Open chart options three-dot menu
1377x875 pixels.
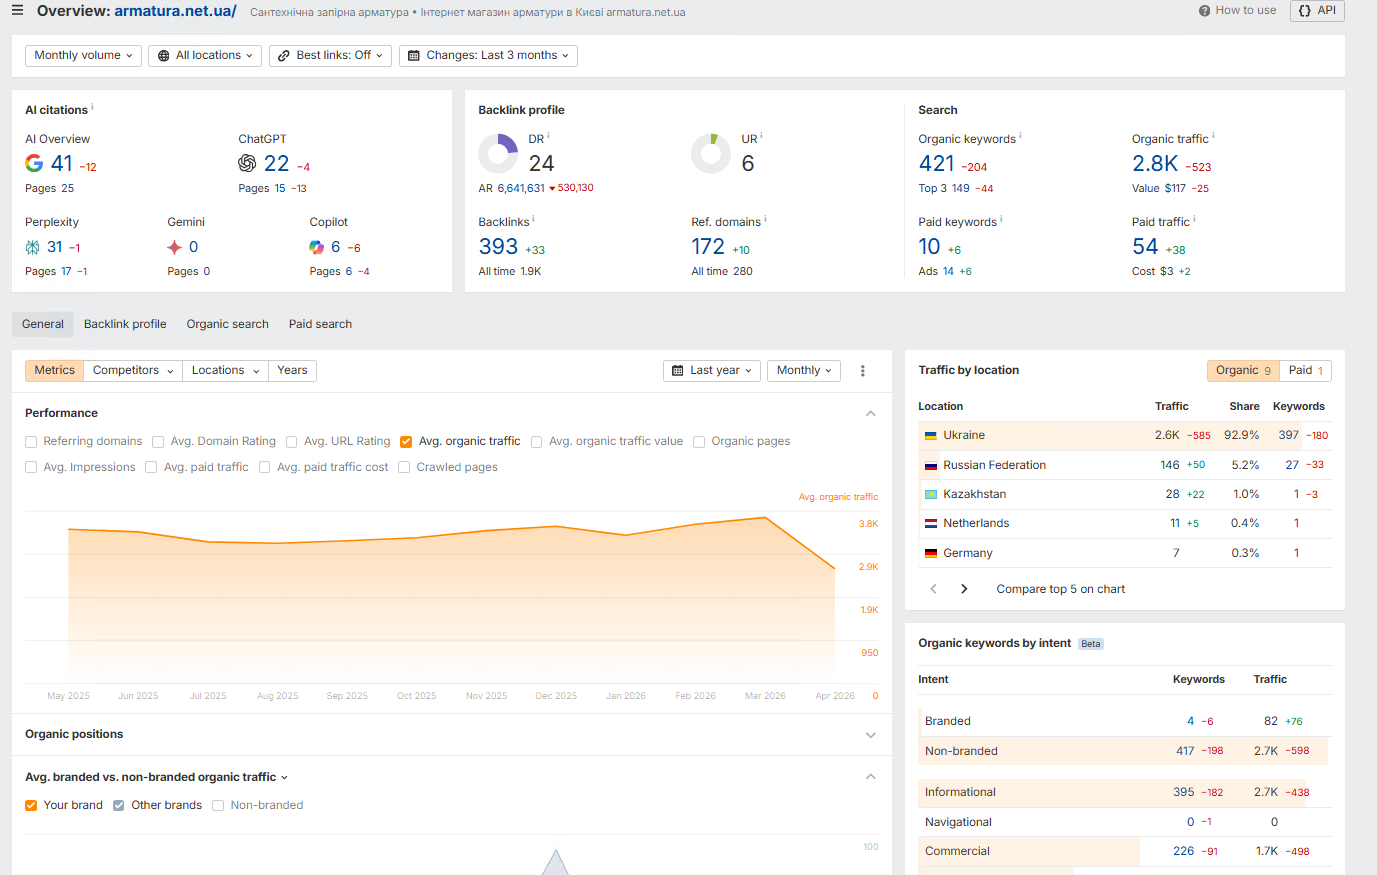[863, 371]
